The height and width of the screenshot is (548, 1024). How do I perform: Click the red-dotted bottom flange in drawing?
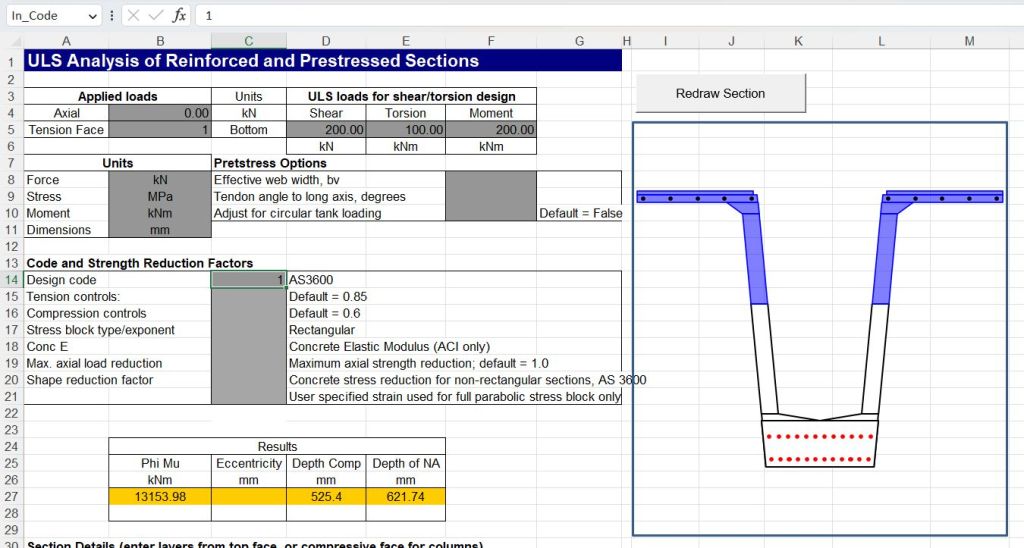[x=820, y=447]
